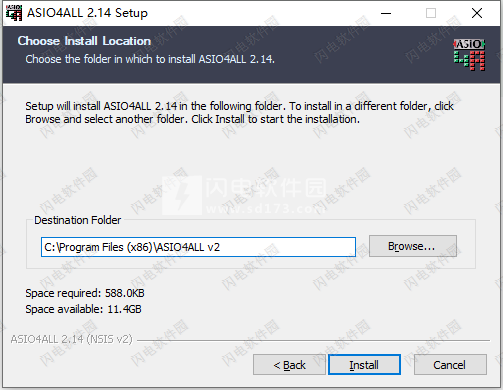Click the setup instructions paragraph
The image size is (503, 390).
click(239, 113)
